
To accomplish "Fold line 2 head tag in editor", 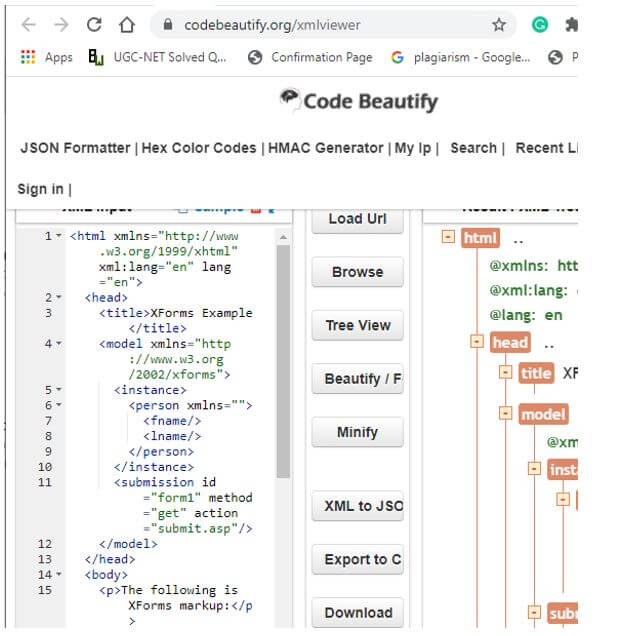I will pos(59,298).
